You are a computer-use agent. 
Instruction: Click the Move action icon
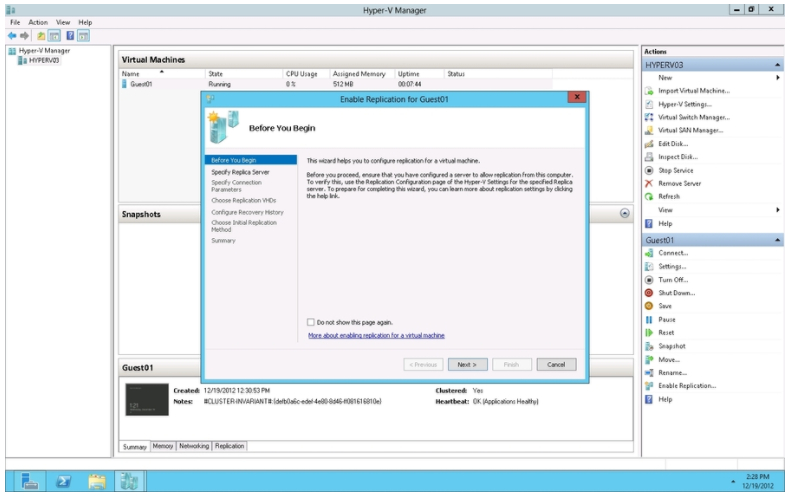pyautogui.click(x=649, y=359)
